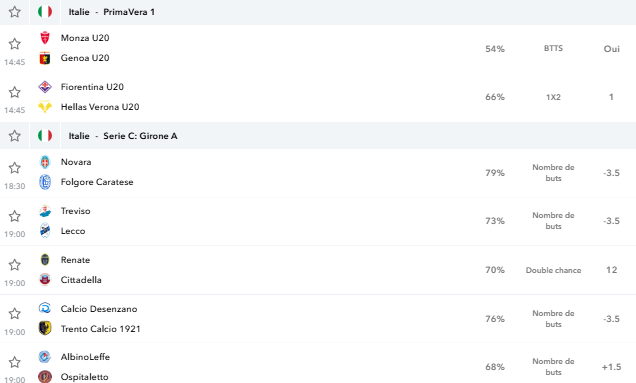Star the Fiorentina U20 vs Hellas Verona match
The width and height of the screenshot is (636, 383).
coord(15,92)
